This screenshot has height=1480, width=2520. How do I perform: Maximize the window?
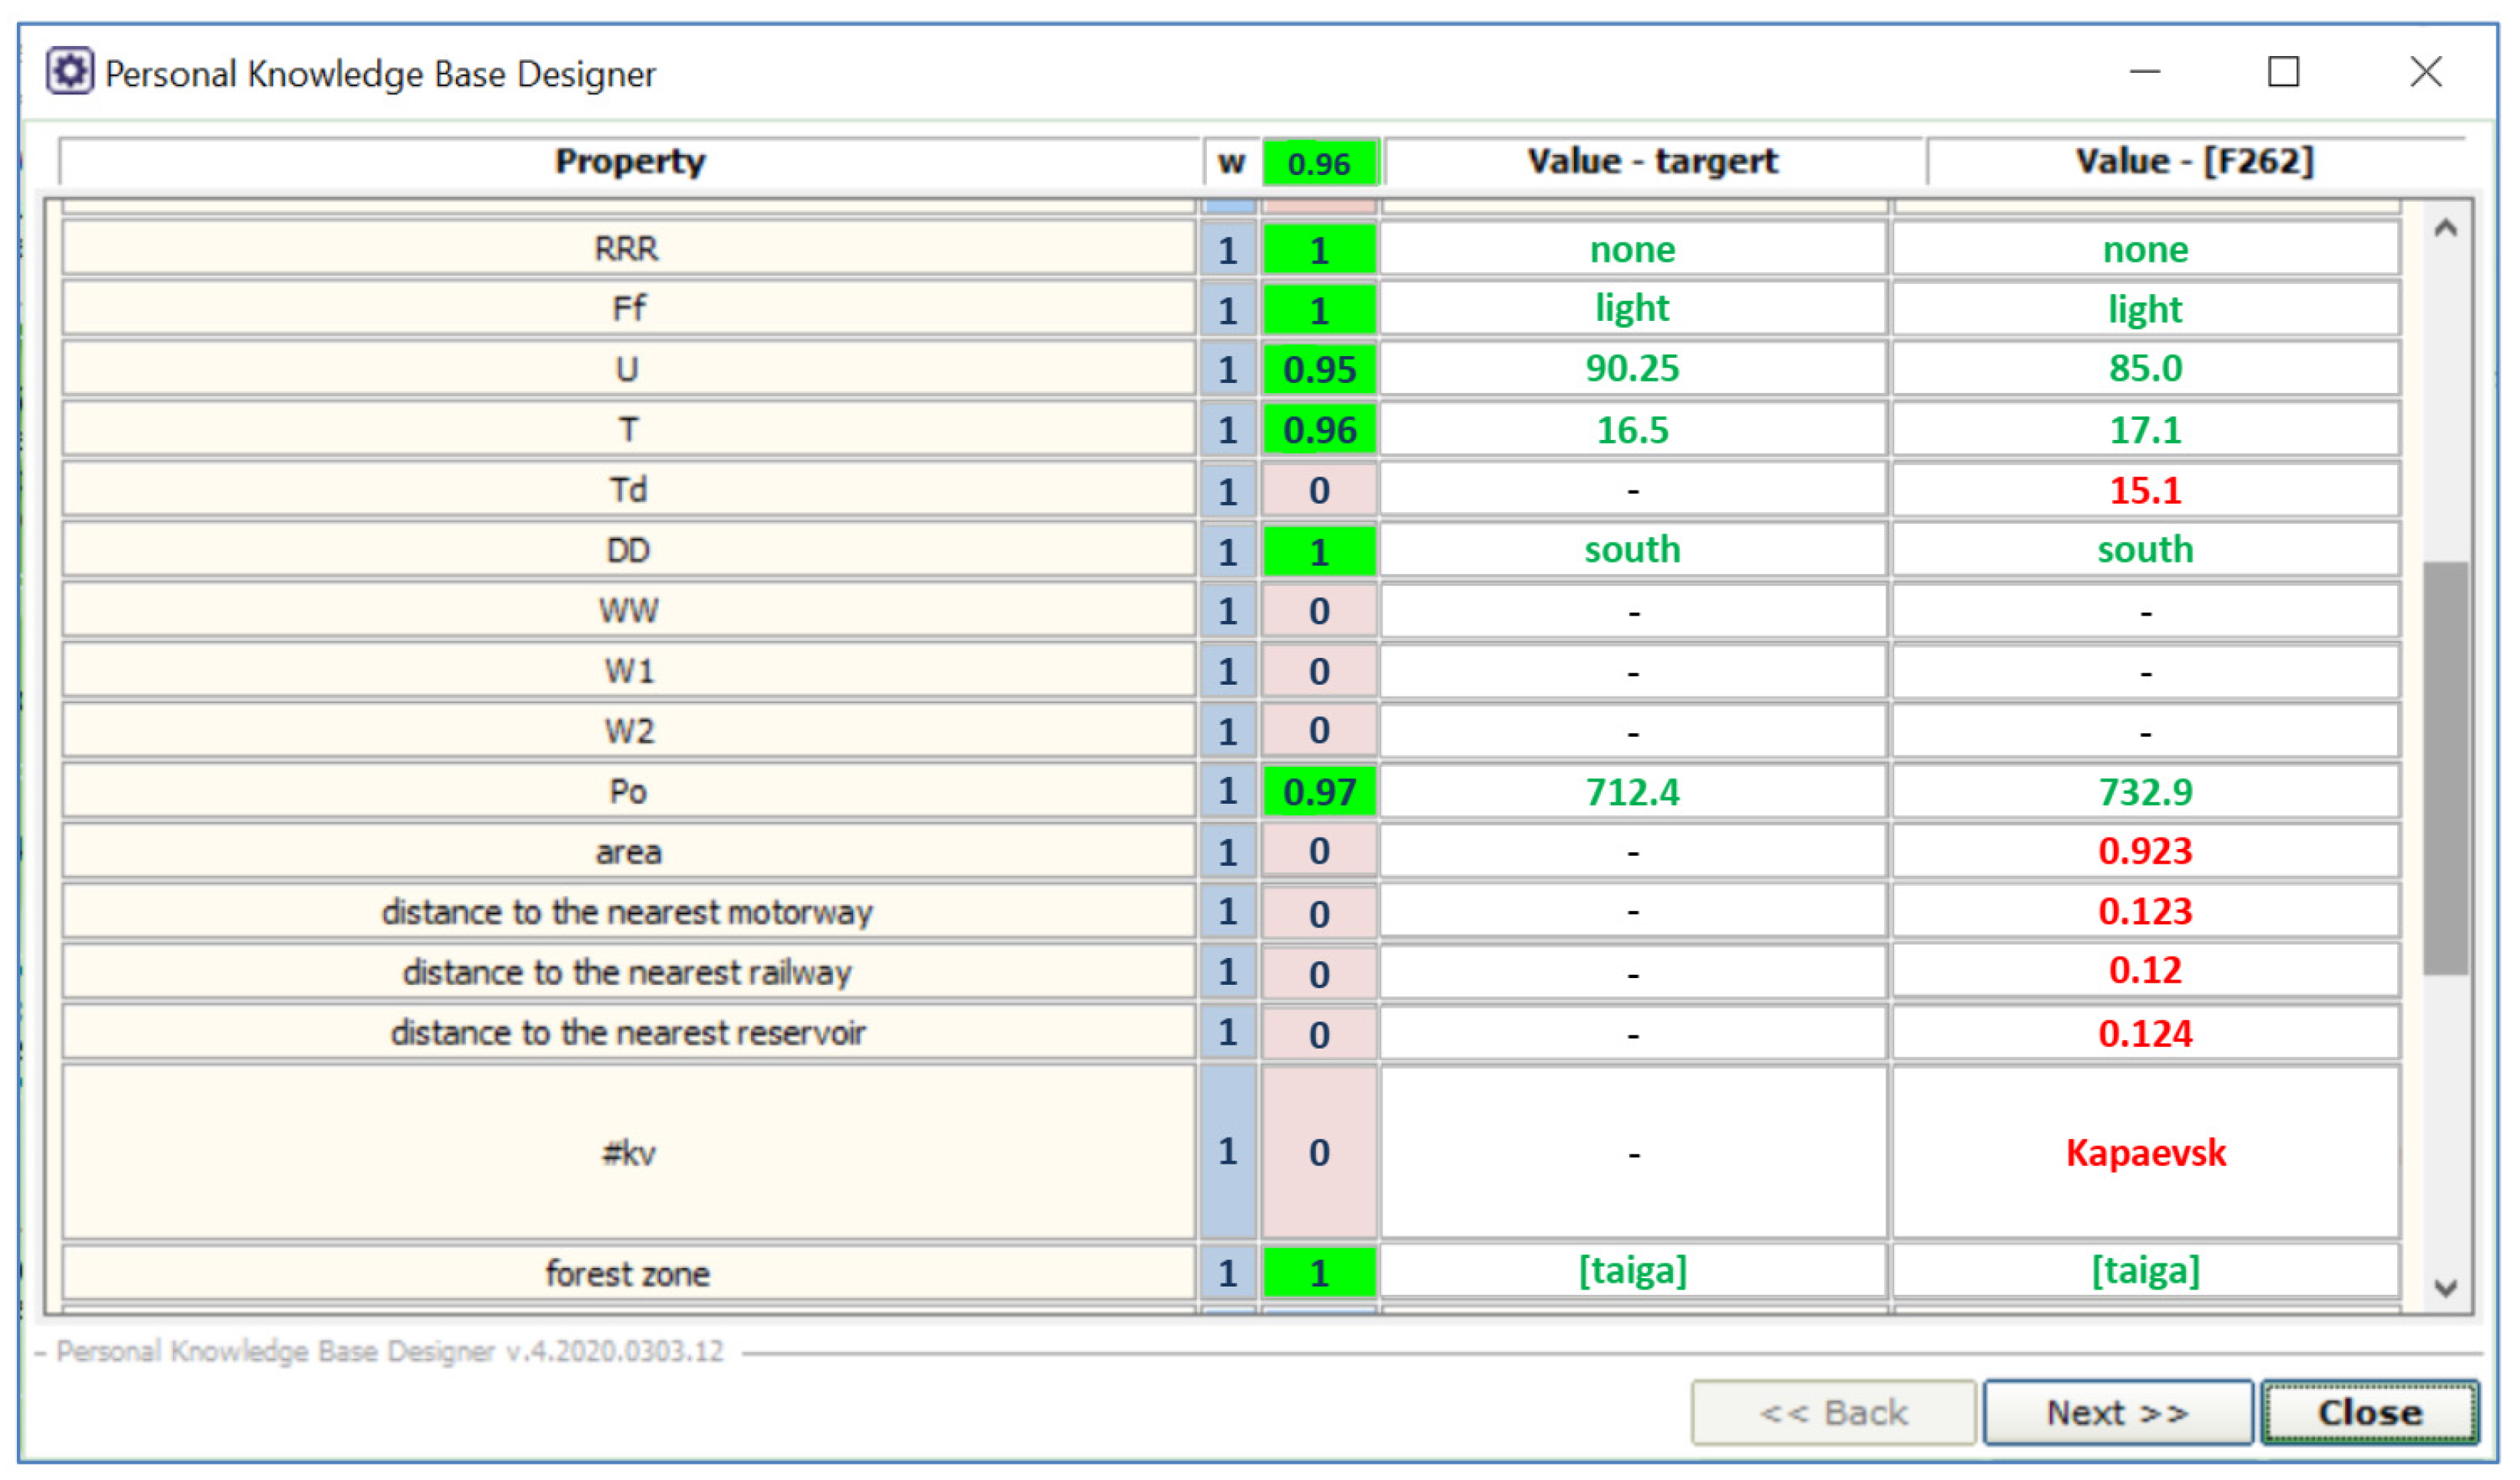2283,72
